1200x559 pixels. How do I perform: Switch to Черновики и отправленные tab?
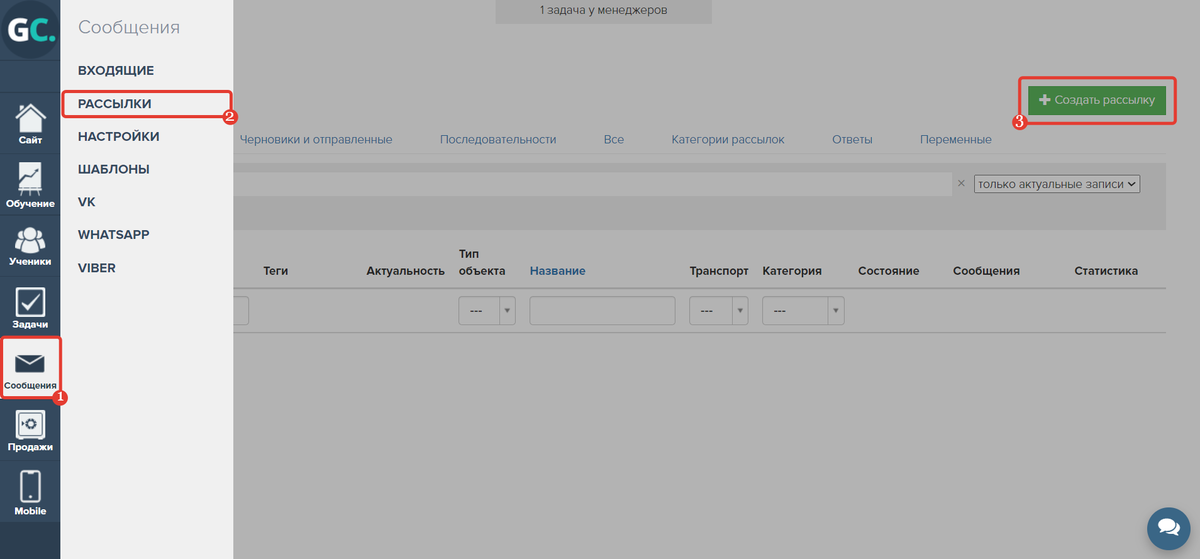pos(316,140)
